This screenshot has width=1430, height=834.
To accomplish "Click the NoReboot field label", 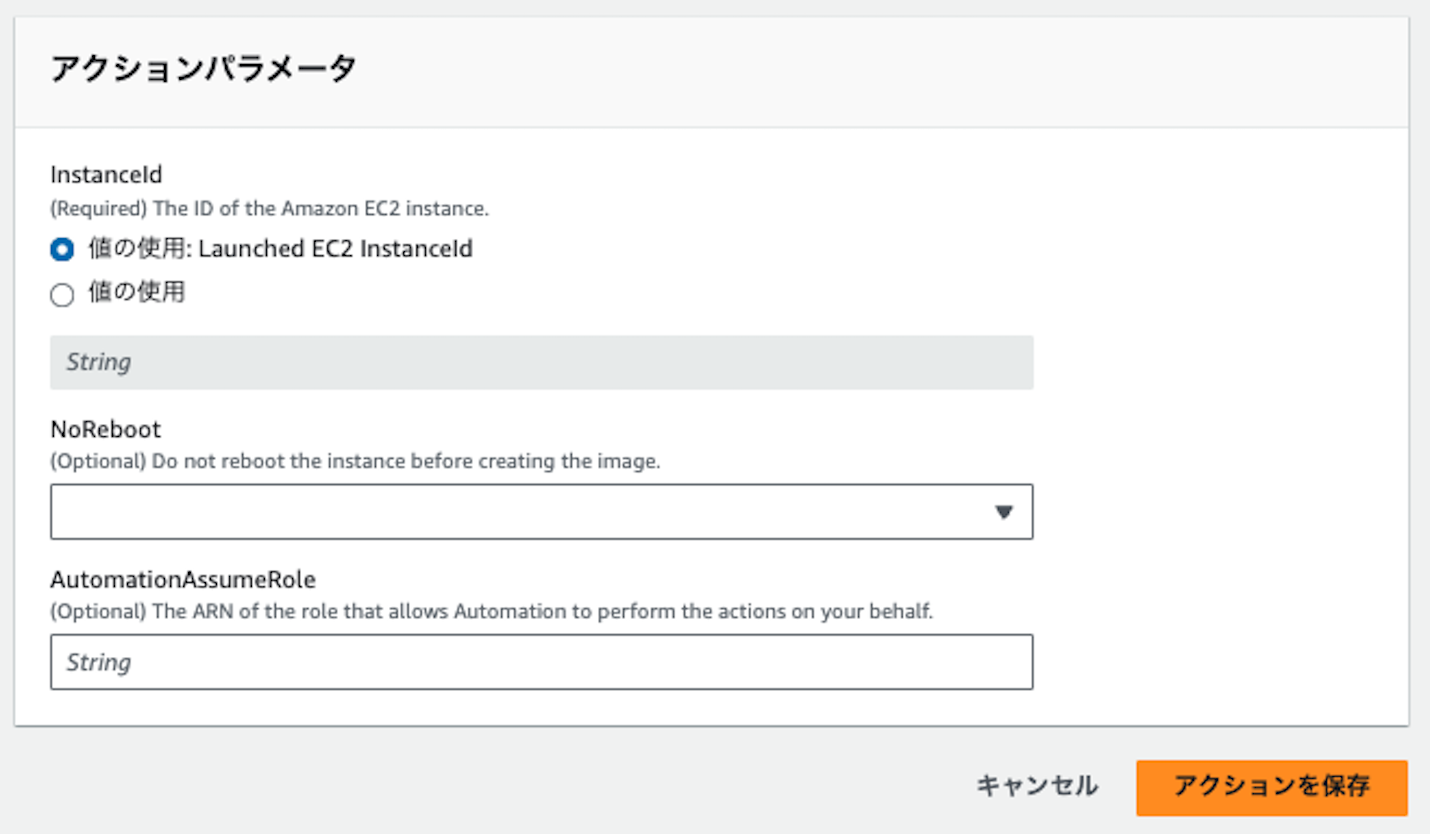I will (105, 430).
